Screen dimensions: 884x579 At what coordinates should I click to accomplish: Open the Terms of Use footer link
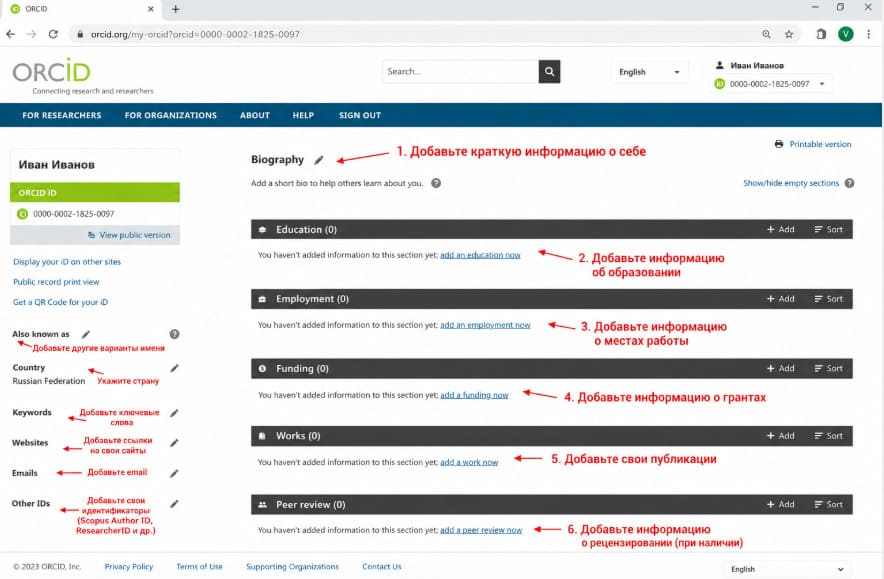point(200,567)
